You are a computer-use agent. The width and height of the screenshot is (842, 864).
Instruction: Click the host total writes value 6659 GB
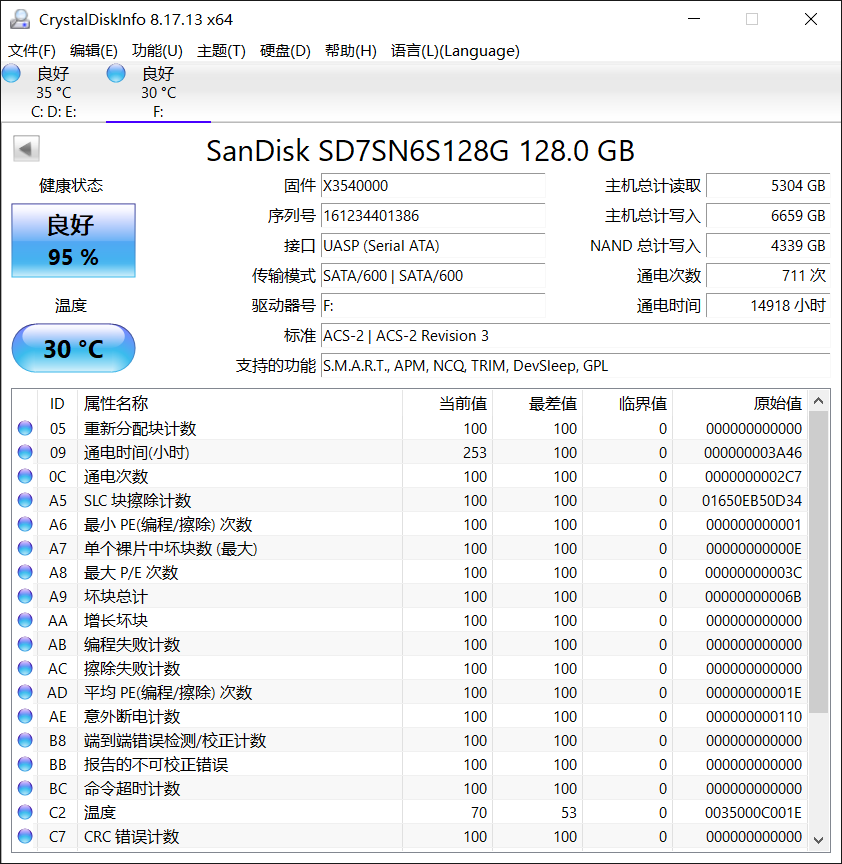click(768, 215)
